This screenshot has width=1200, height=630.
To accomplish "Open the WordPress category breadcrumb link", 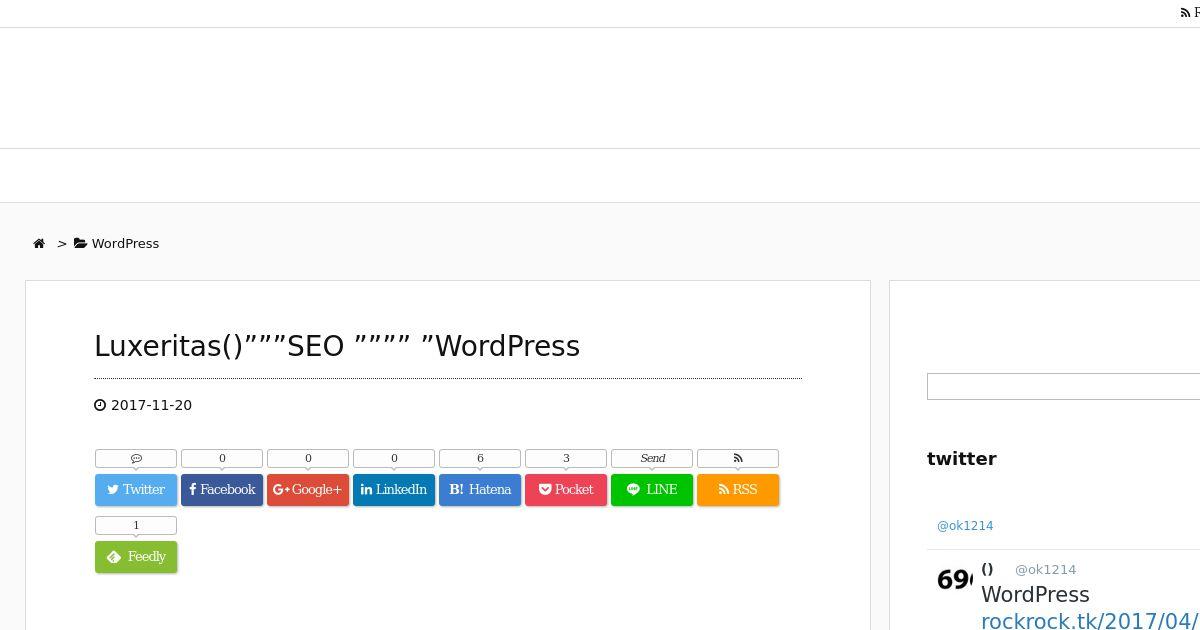I will click(x=125, y=243).
